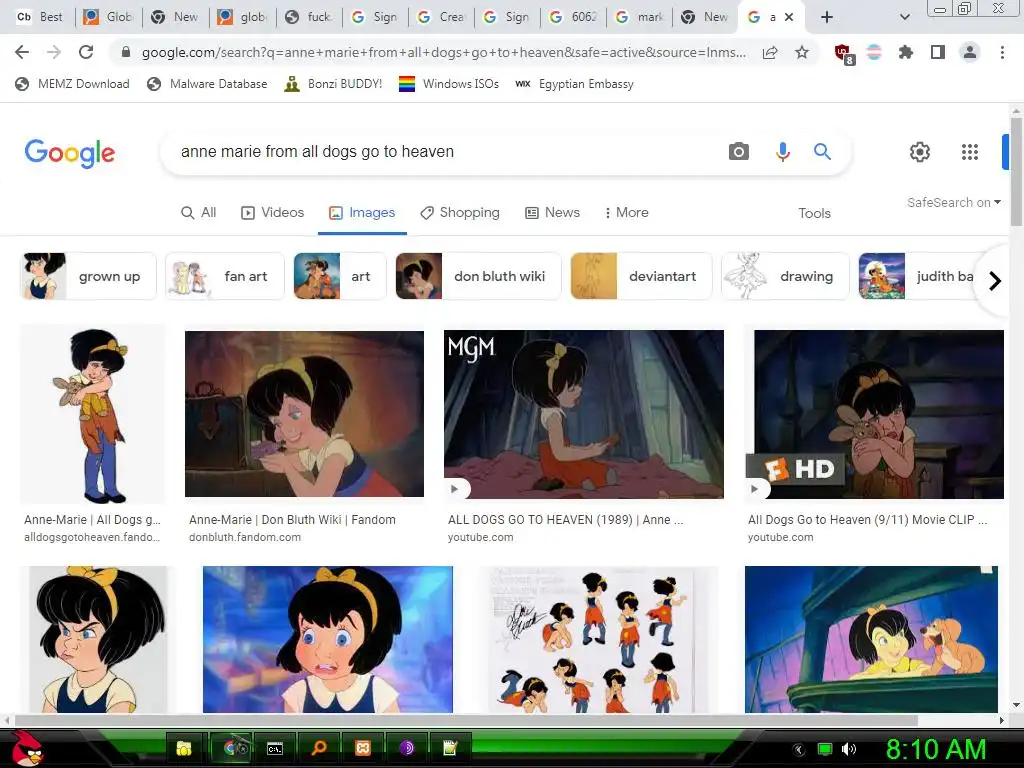Submit the search with the magnifier icon
This screenshot has width=1024, height=768.
click(822, 152)
